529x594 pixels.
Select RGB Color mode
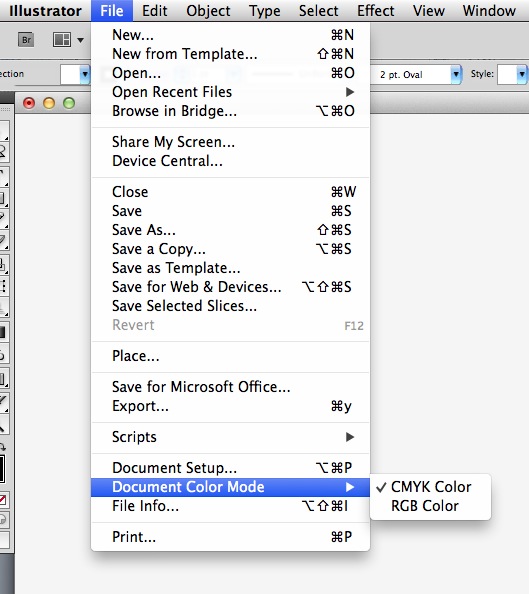point(430,506)
